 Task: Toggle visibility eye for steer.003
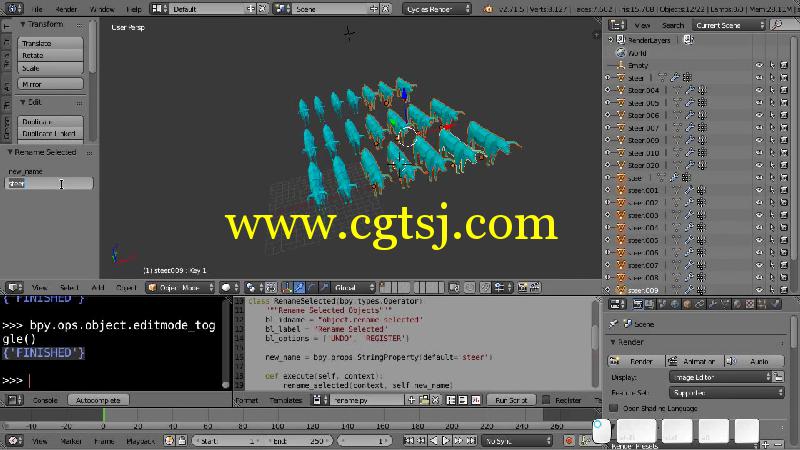click(x=759, y=215)
